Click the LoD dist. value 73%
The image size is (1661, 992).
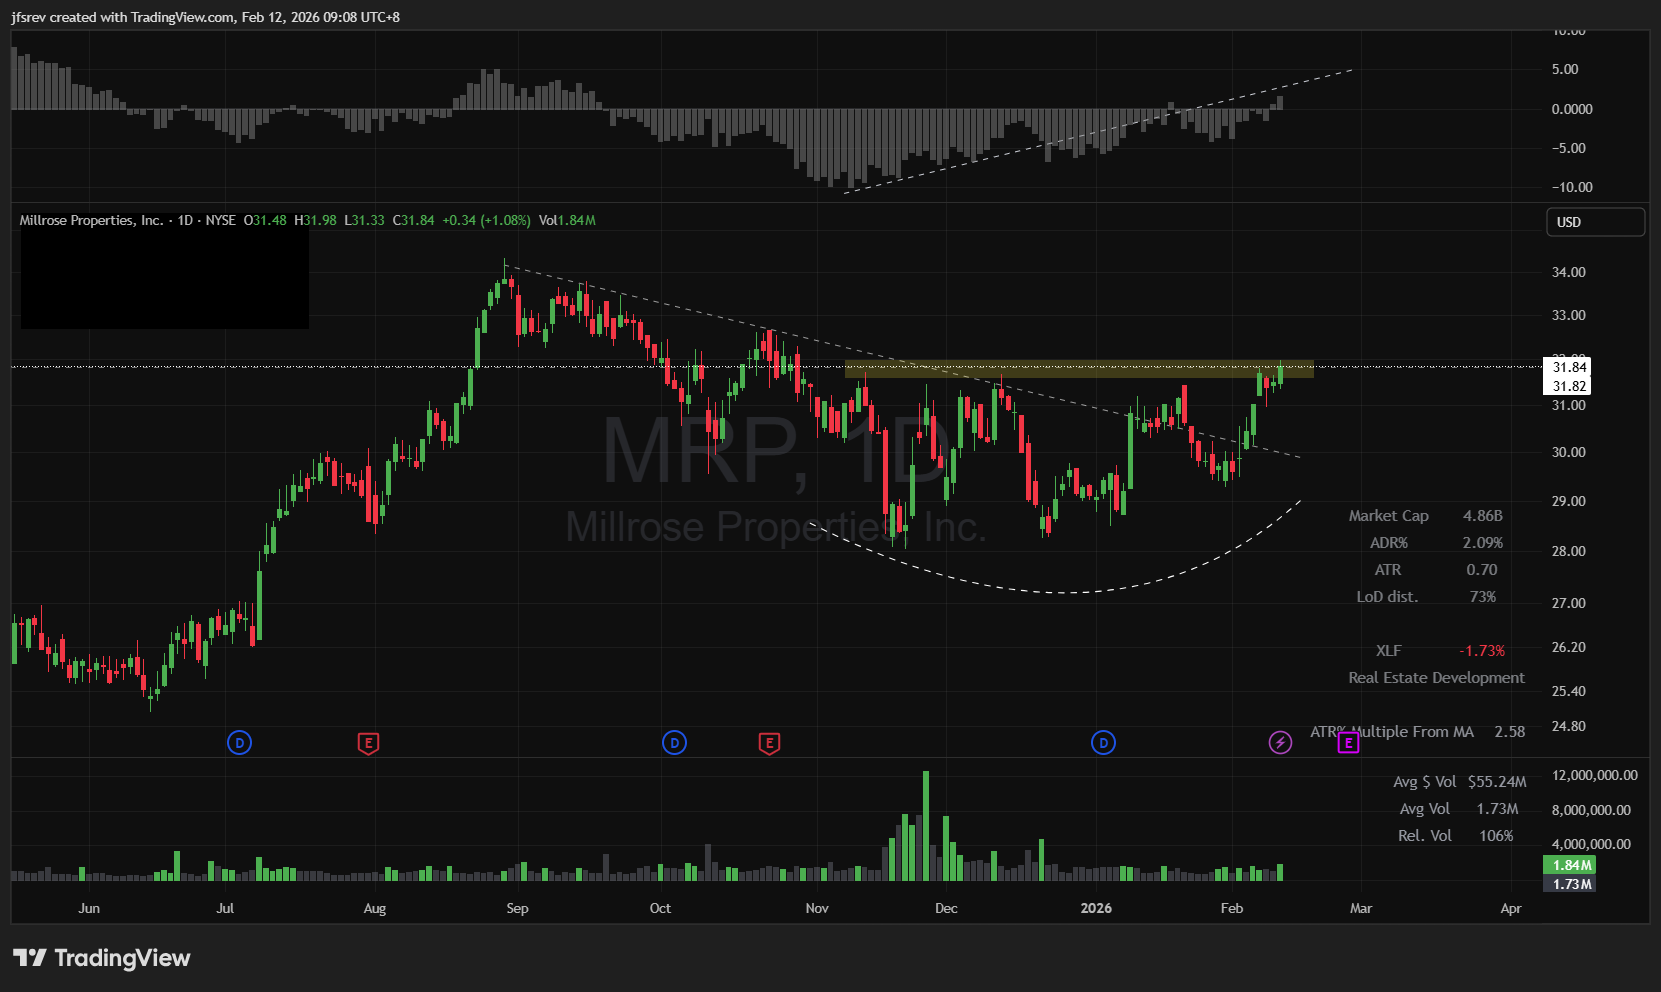[x=1483, y=597]
